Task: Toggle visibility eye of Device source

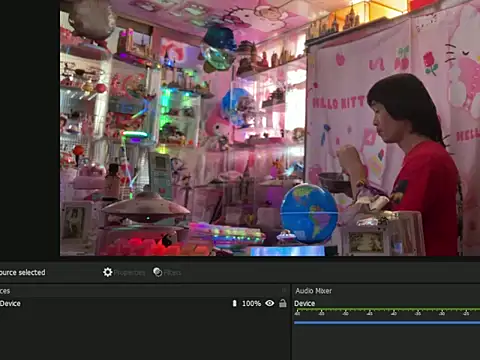Action: tap(270, 303)
